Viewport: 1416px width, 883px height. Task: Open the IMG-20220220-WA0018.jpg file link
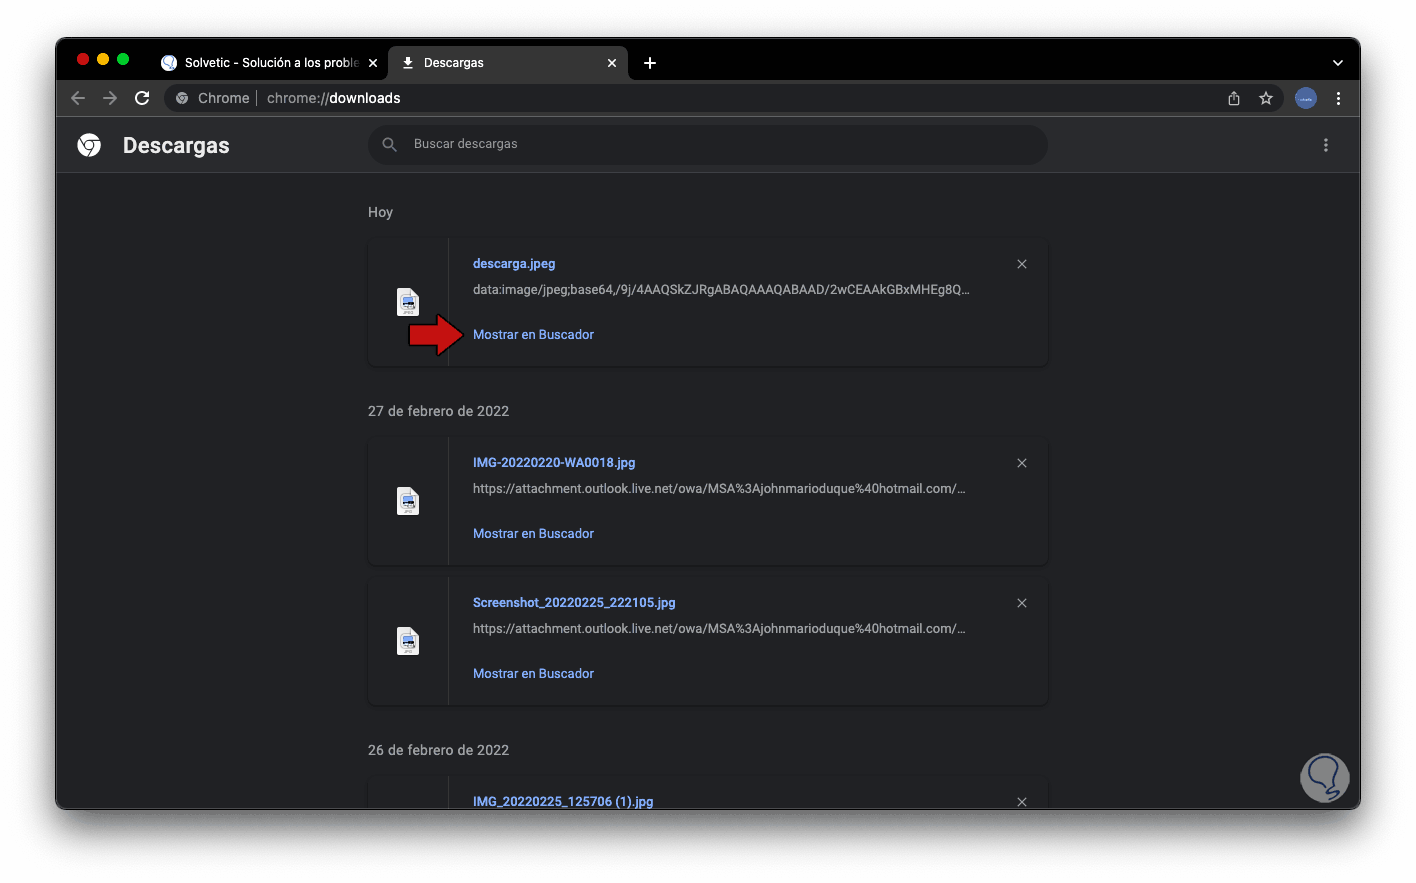(x=554, y=463)
